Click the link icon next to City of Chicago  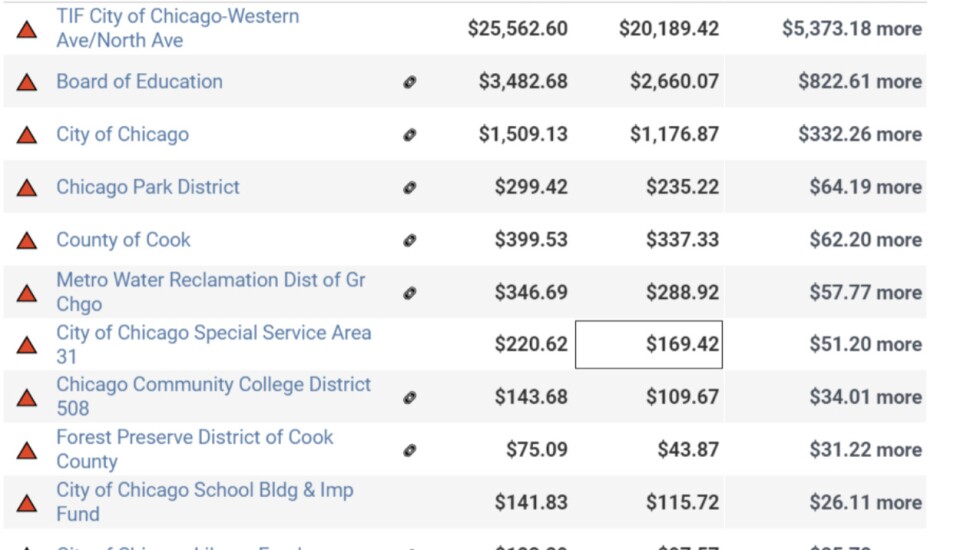[x=409, y=135]
